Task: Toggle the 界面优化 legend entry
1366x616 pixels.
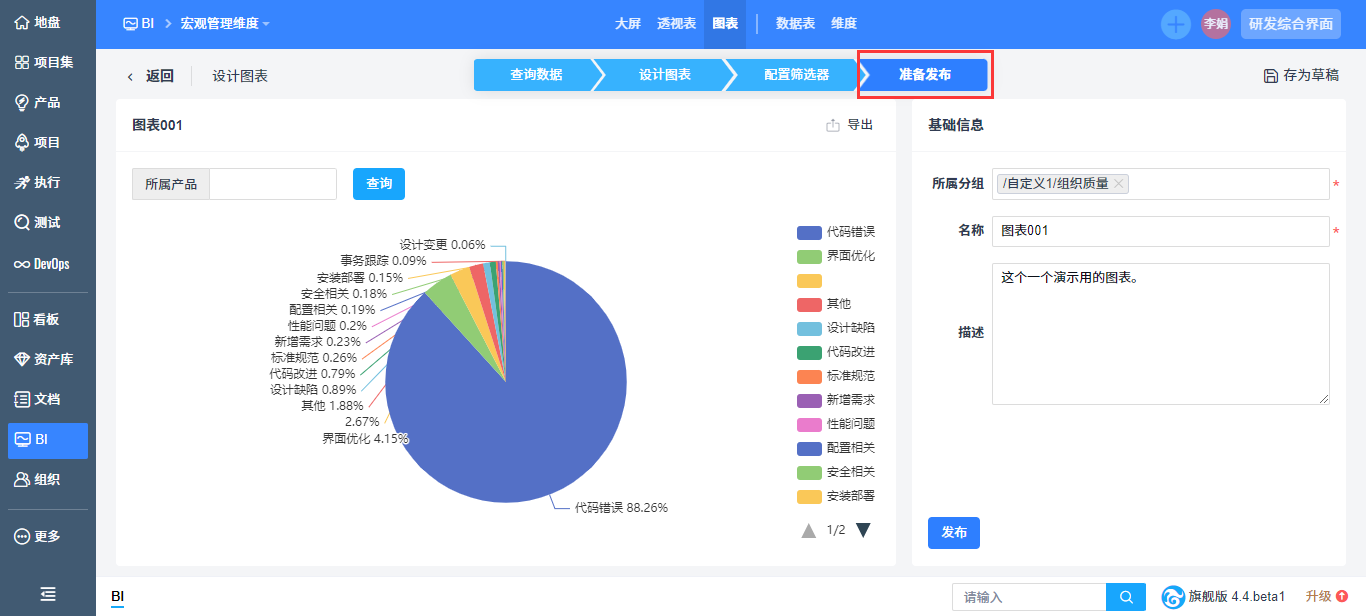Action: pos(836,256)
